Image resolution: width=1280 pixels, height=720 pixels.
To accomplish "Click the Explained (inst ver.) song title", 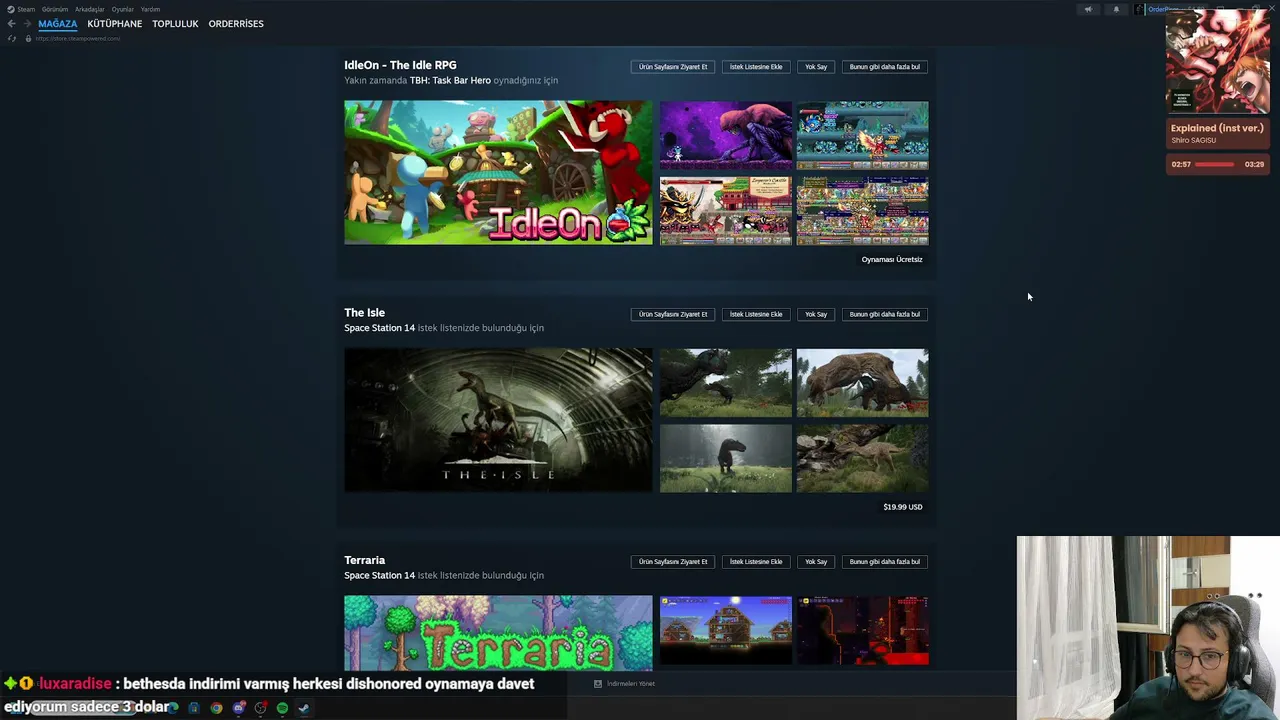I will (x=1217, y=128).
